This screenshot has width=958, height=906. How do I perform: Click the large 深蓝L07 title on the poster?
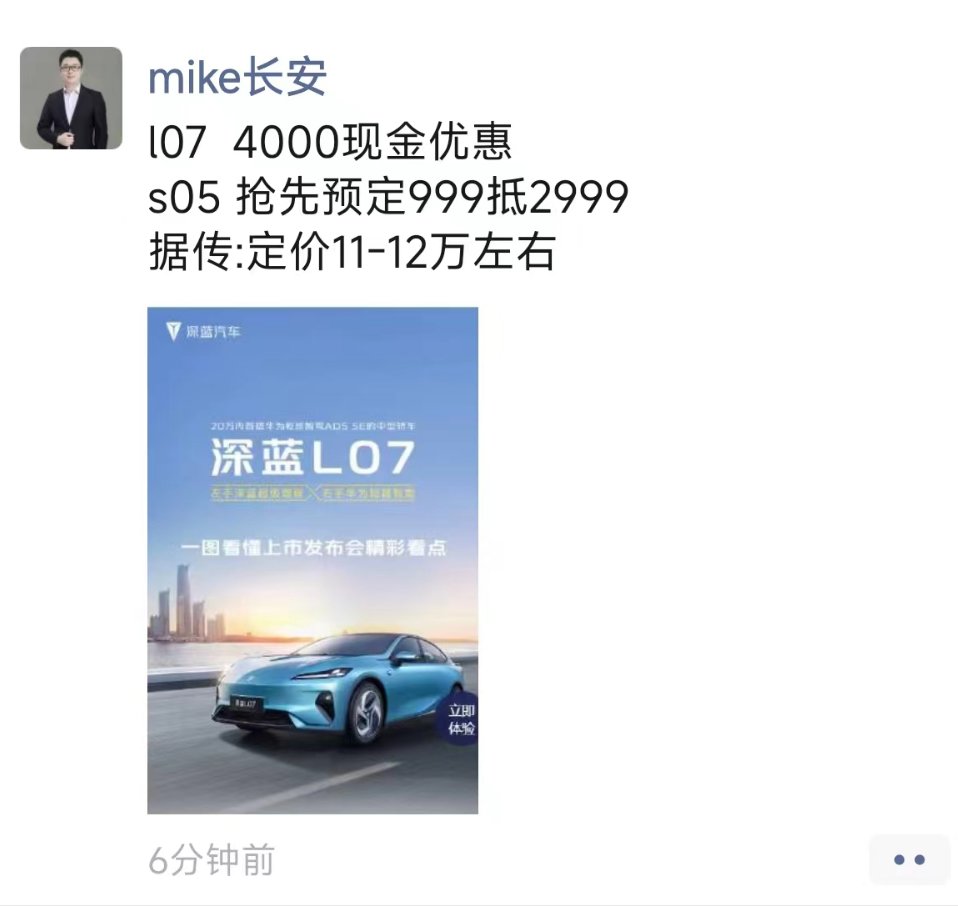pyautogui.click(x=313, y=458)
